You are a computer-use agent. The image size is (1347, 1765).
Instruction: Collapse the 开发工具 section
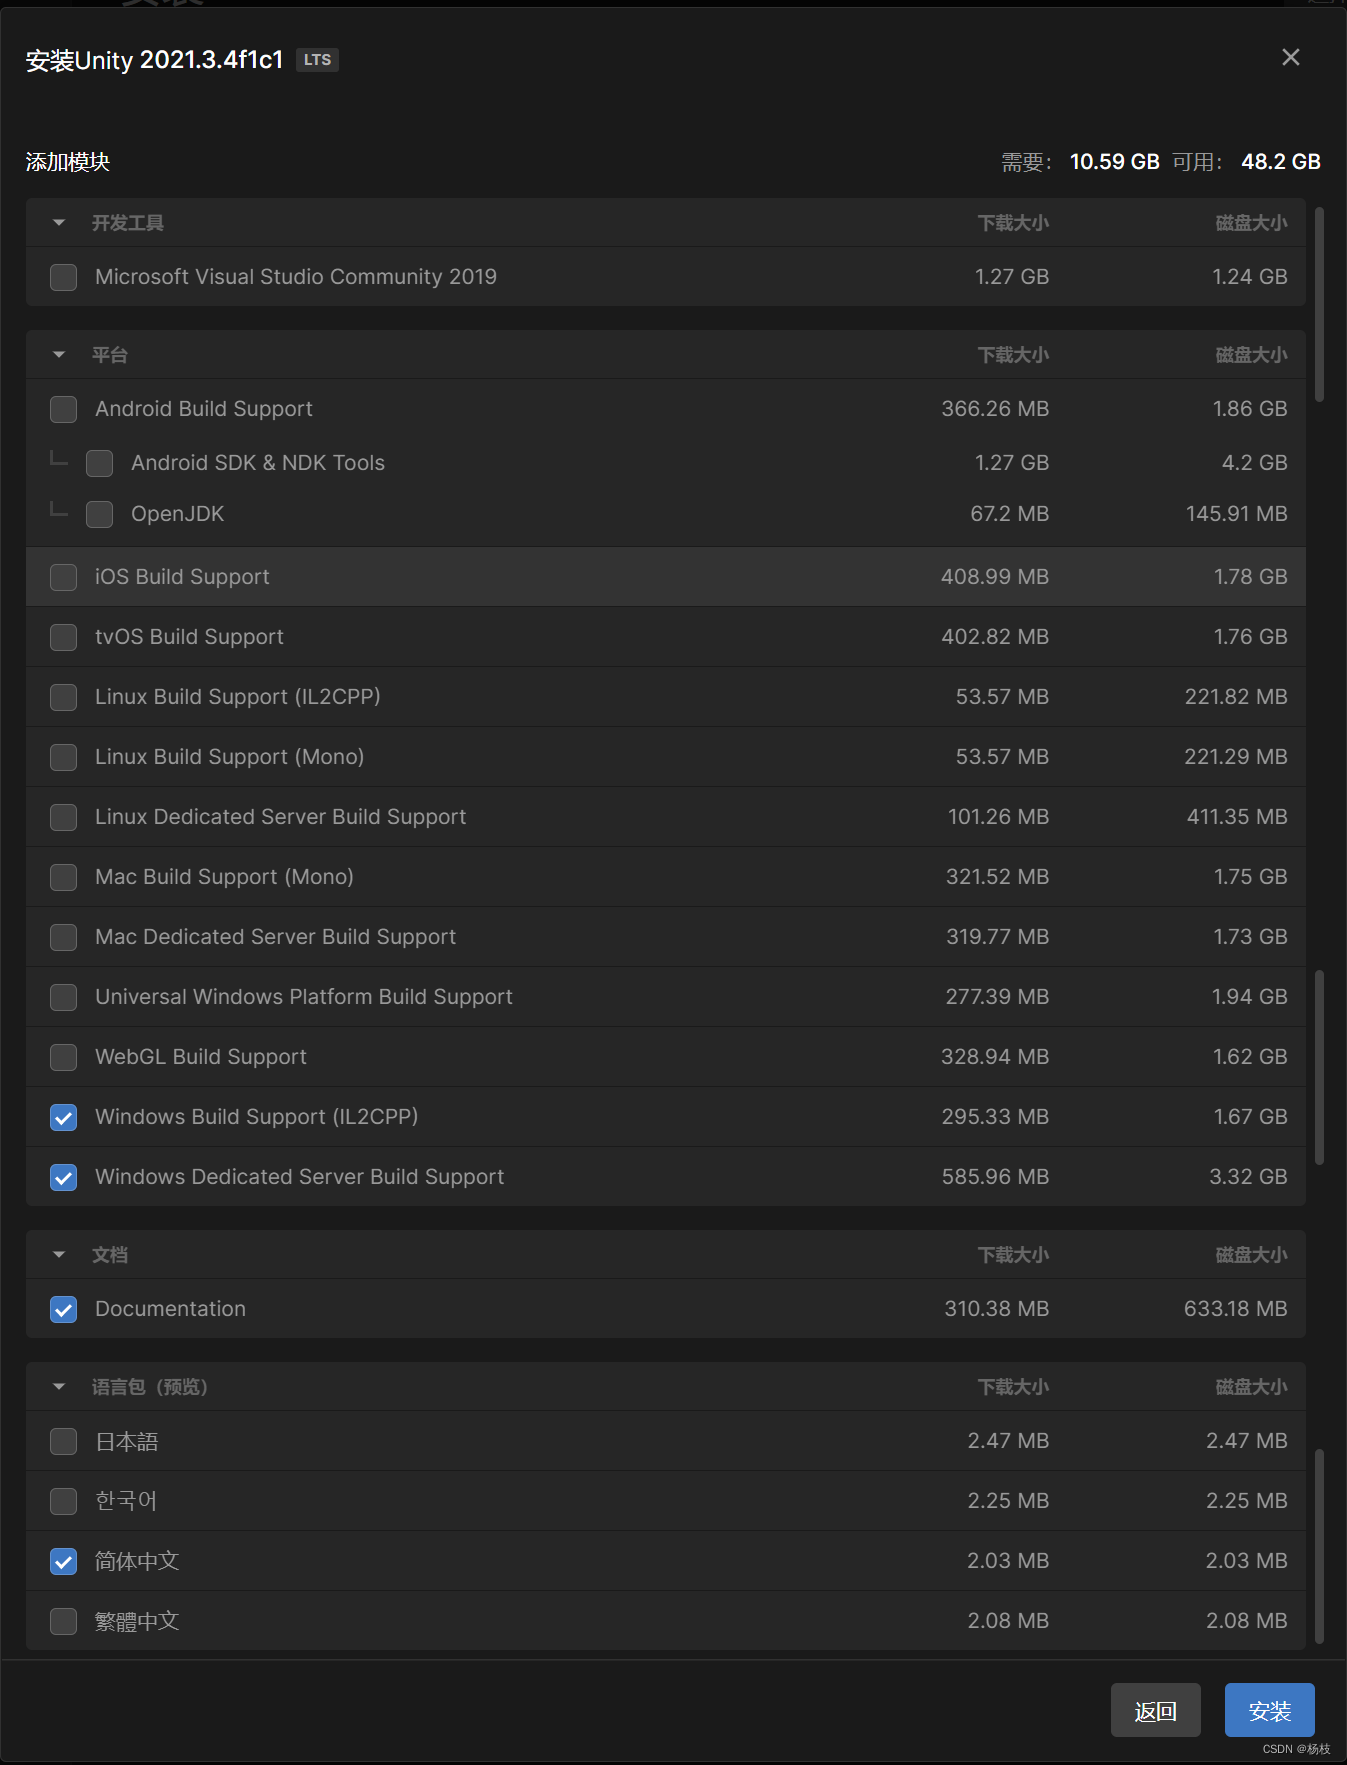tap(59, 223)
